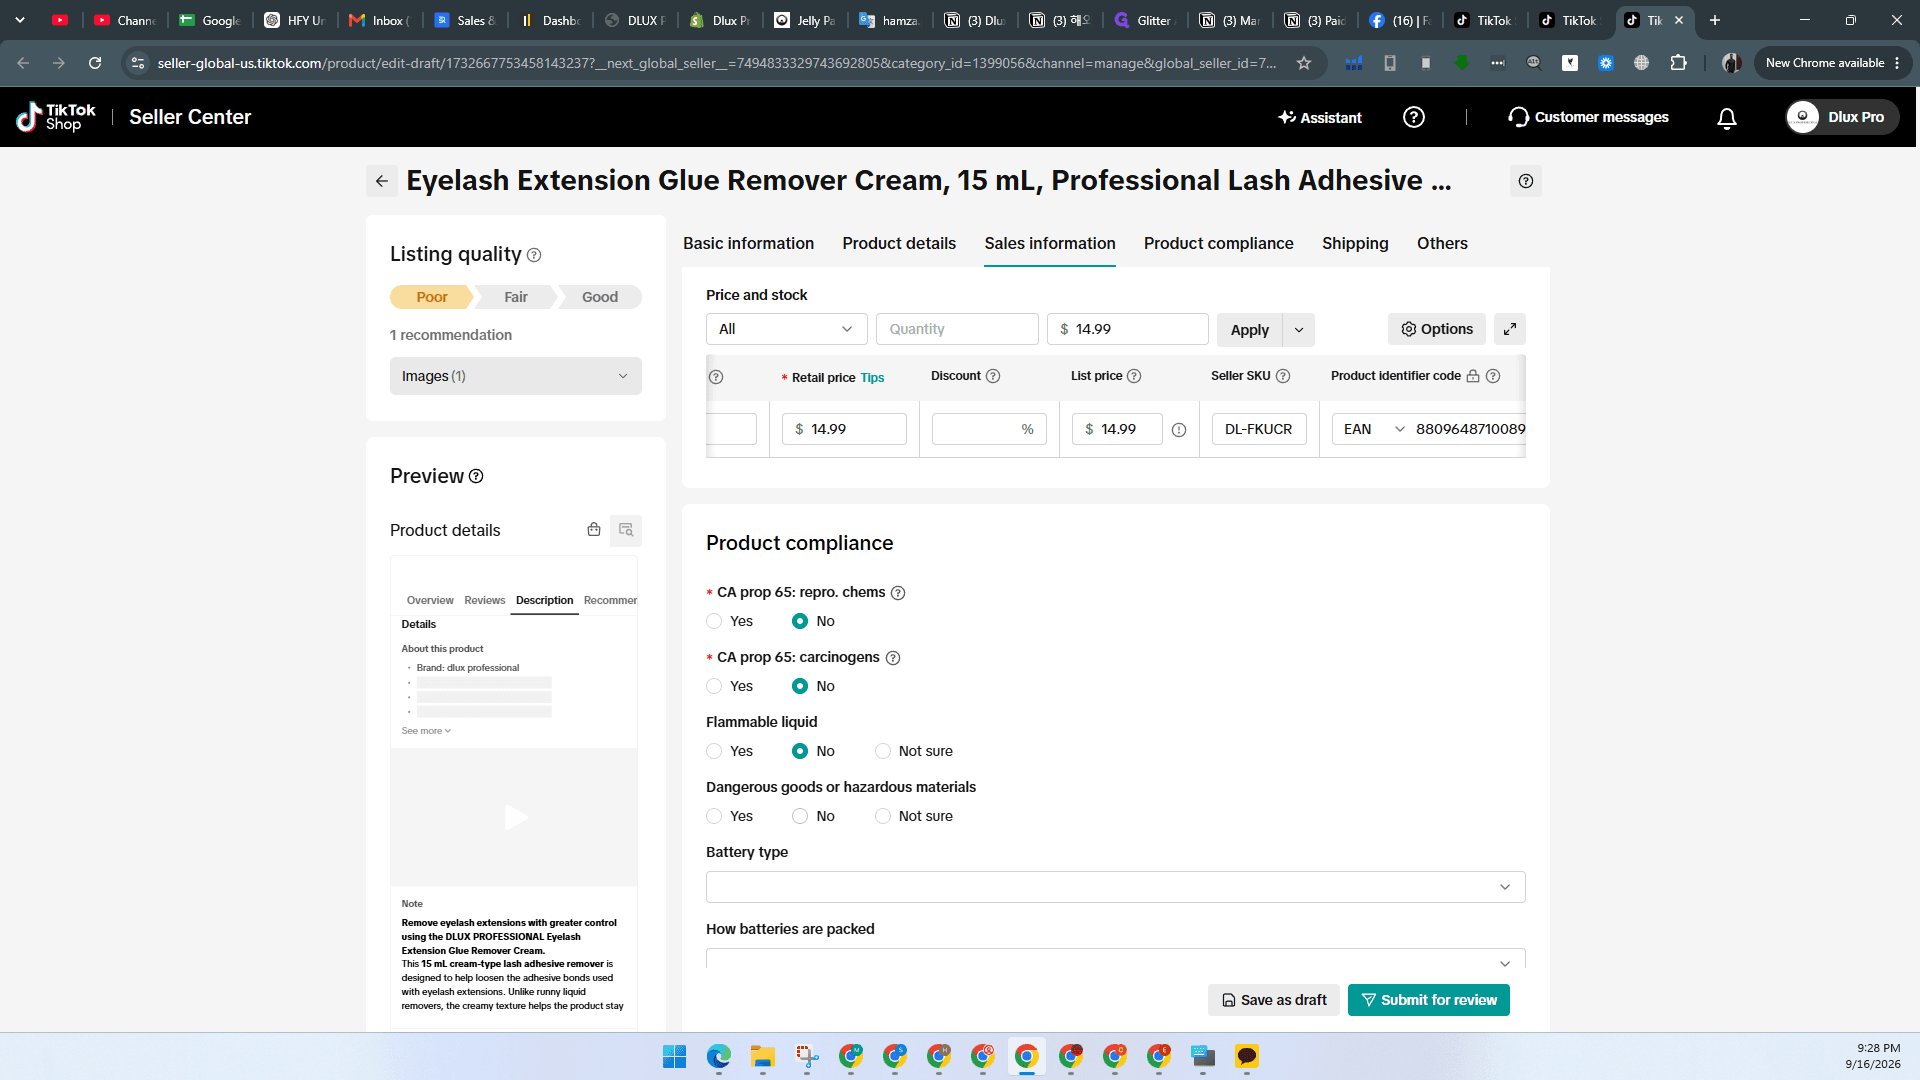Click the Listing quality info icon
Image resolution: width=1920 pixels, height=1080 pixels.
534,255
